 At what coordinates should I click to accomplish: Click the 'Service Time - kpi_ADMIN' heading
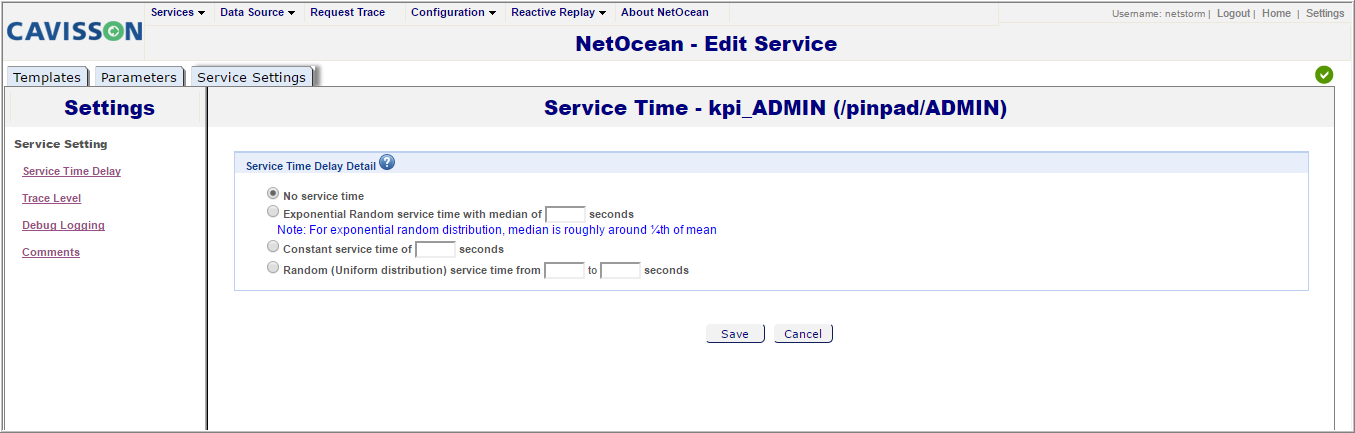[775, 108]
